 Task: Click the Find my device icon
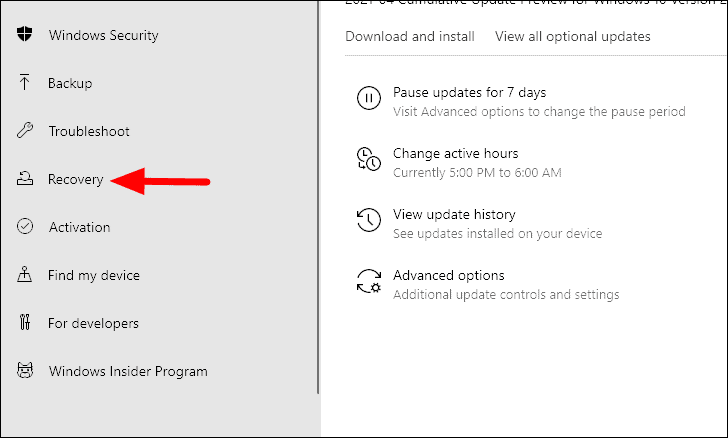(x=25, y=275)
